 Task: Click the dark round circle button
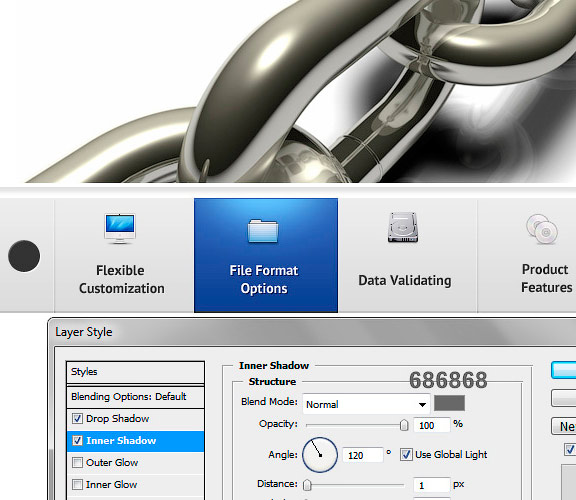(x=24, y=256)
